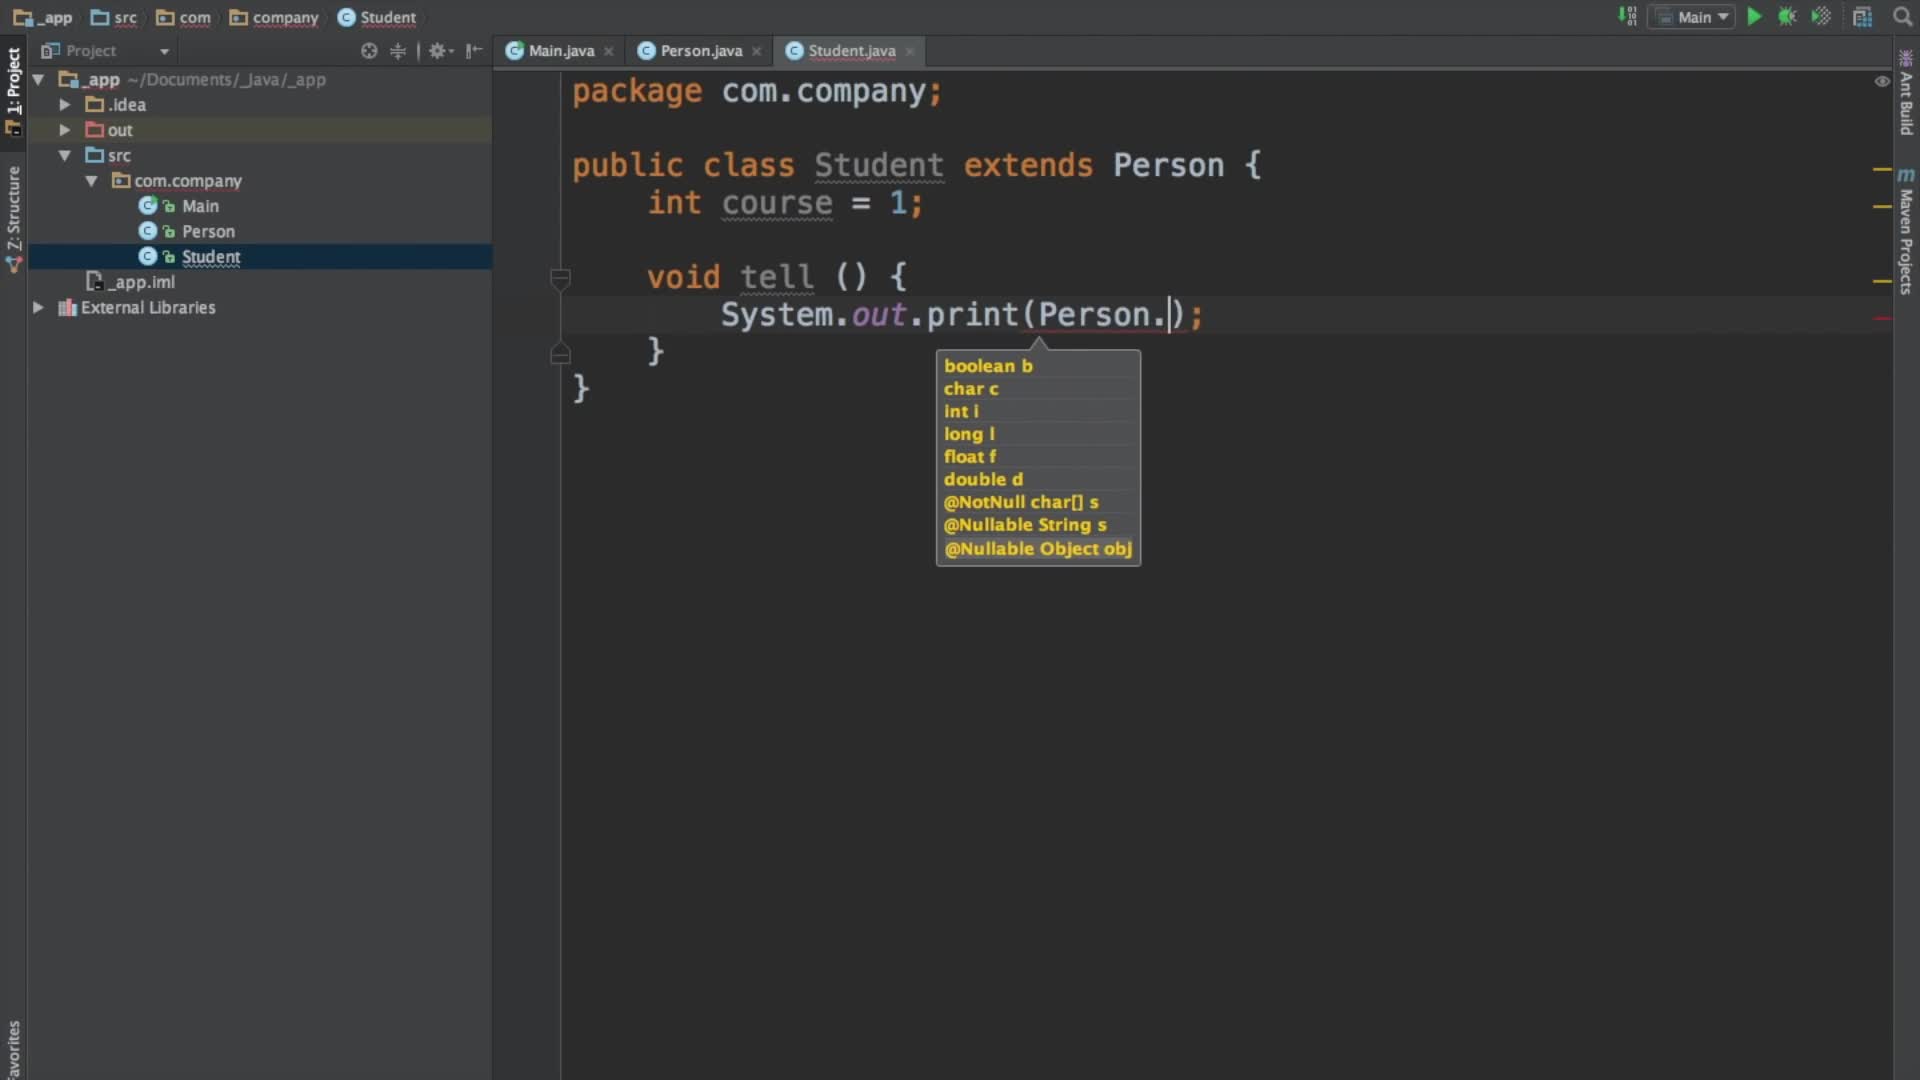
Task: Click the src breadcrumb
Action: tap(114, 17)
